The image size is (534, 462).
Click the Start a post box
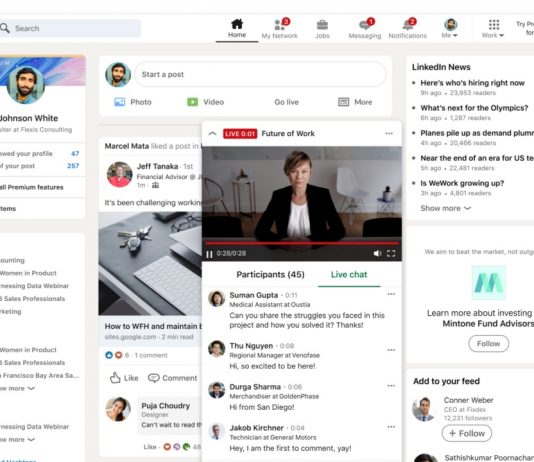pyautogui.click(x=260, y=74)
